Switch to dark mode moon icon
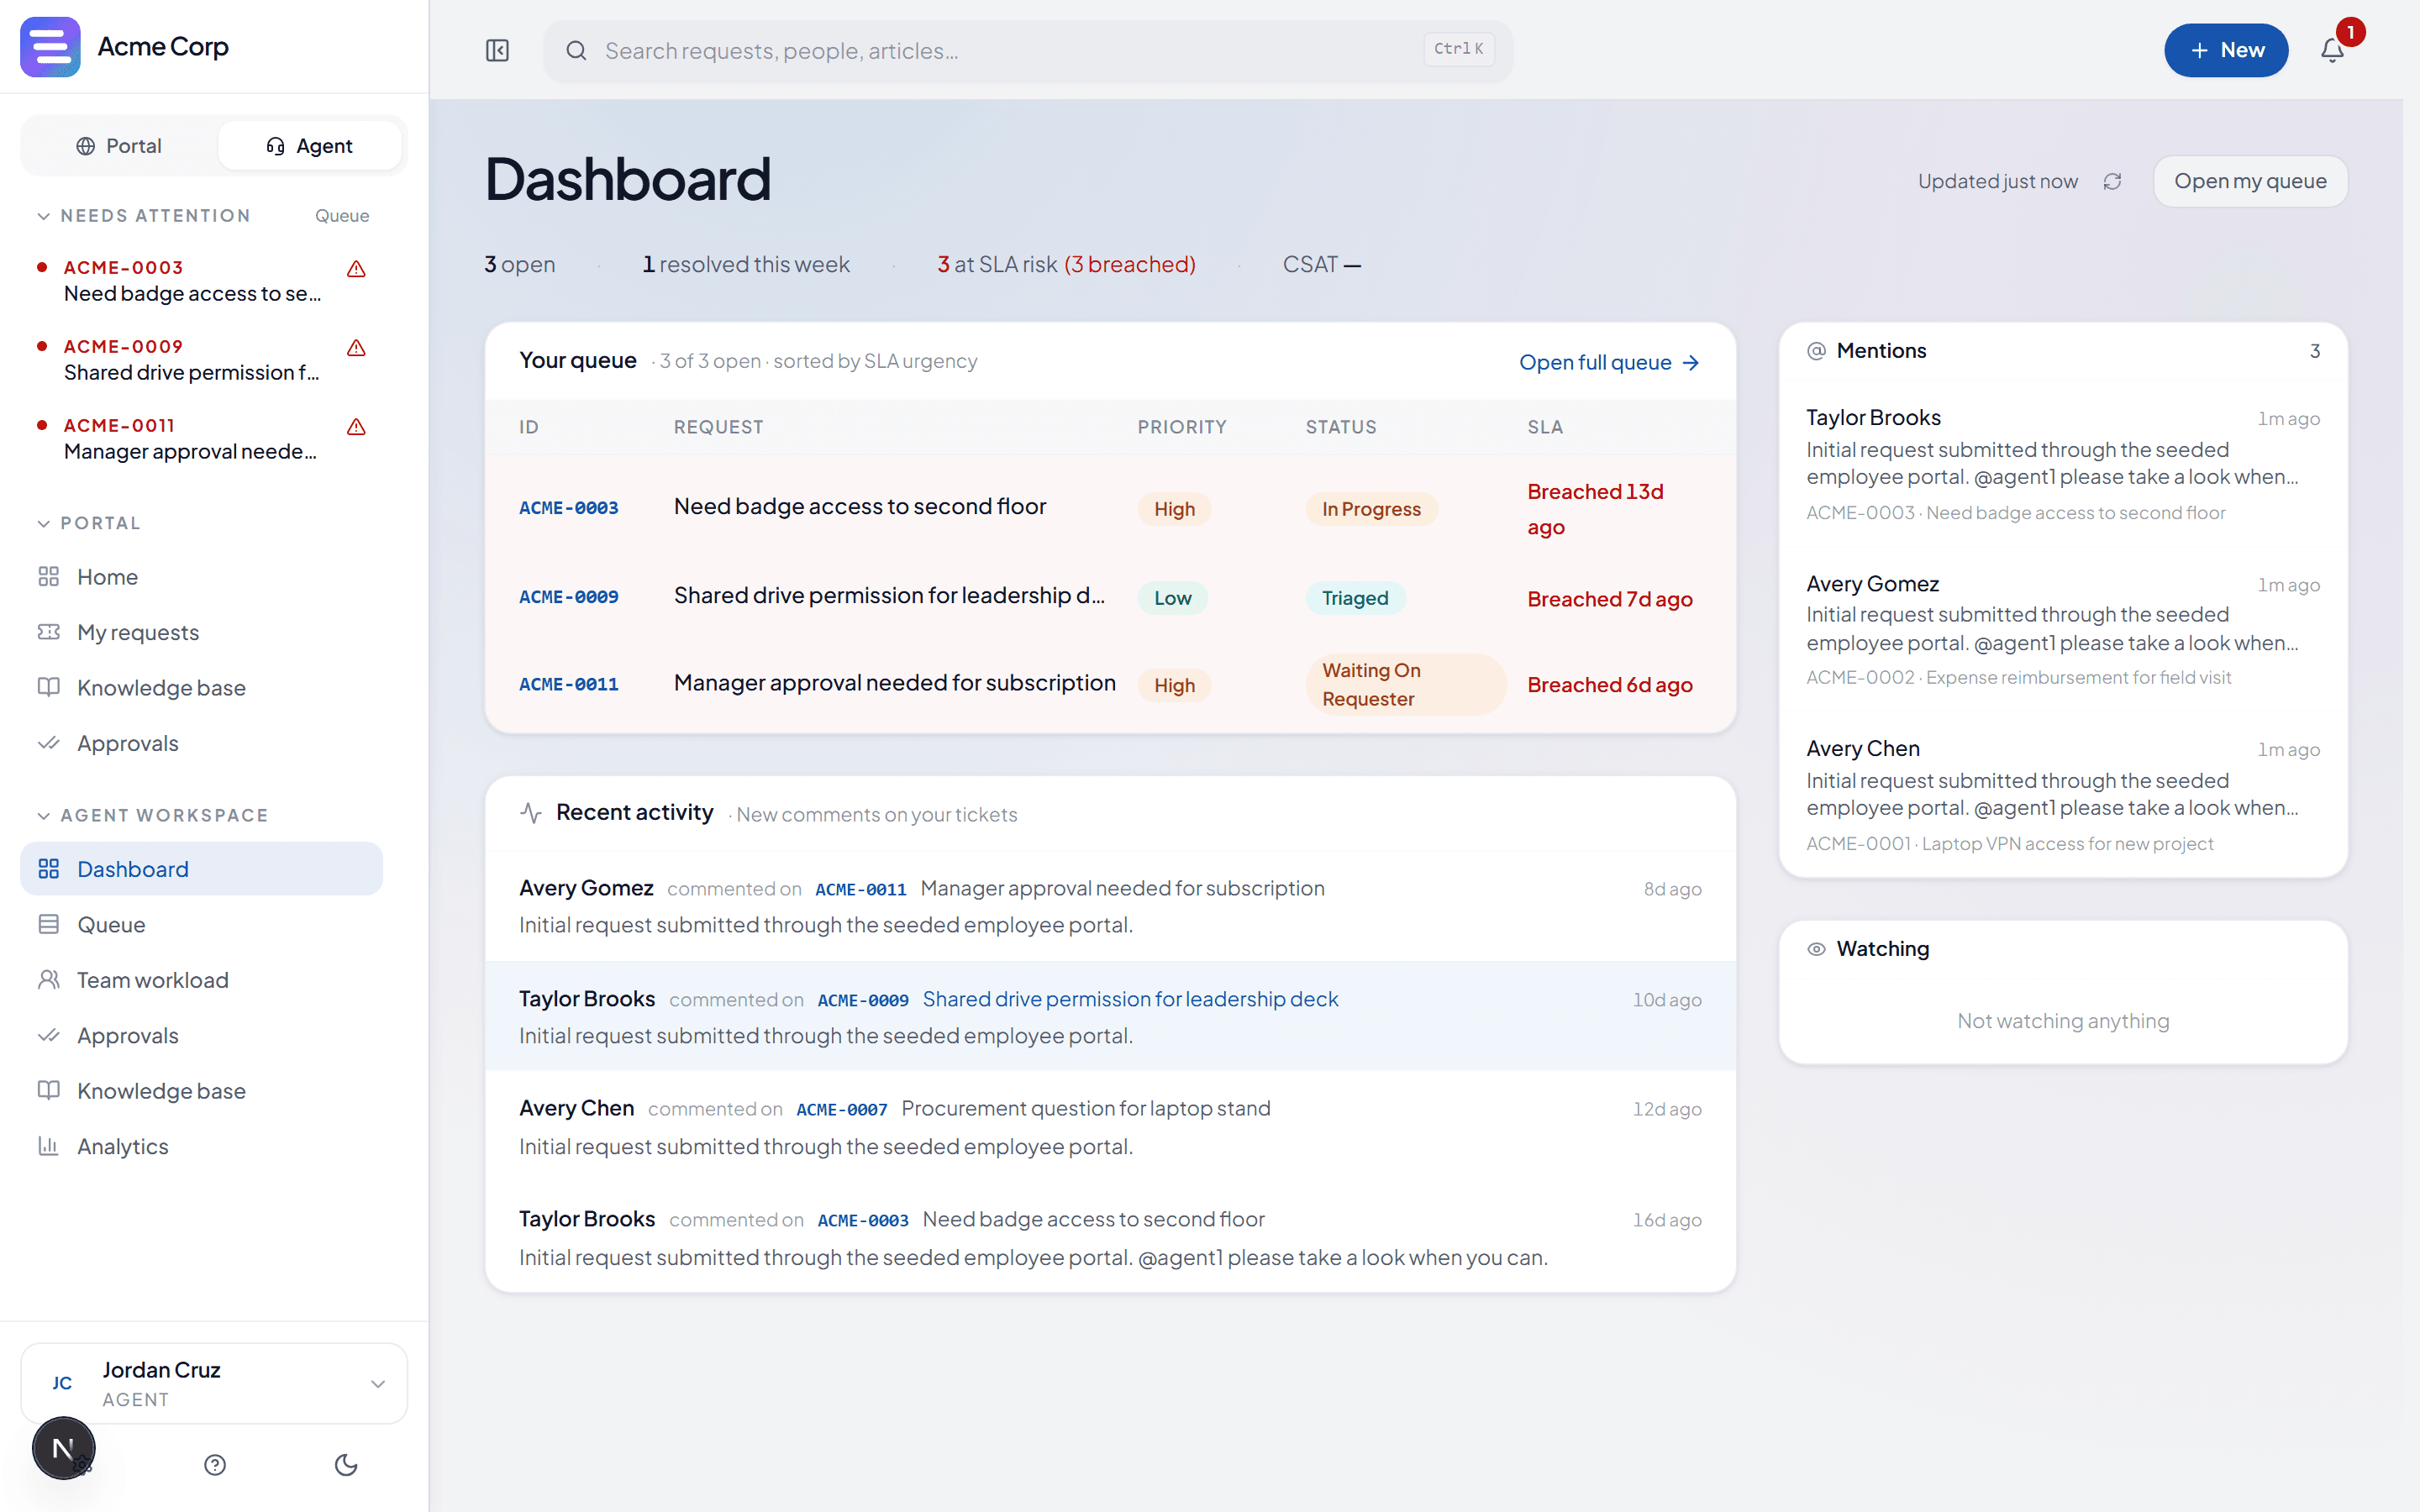The image size is (2420, 1512). [x=346, y=1465]
